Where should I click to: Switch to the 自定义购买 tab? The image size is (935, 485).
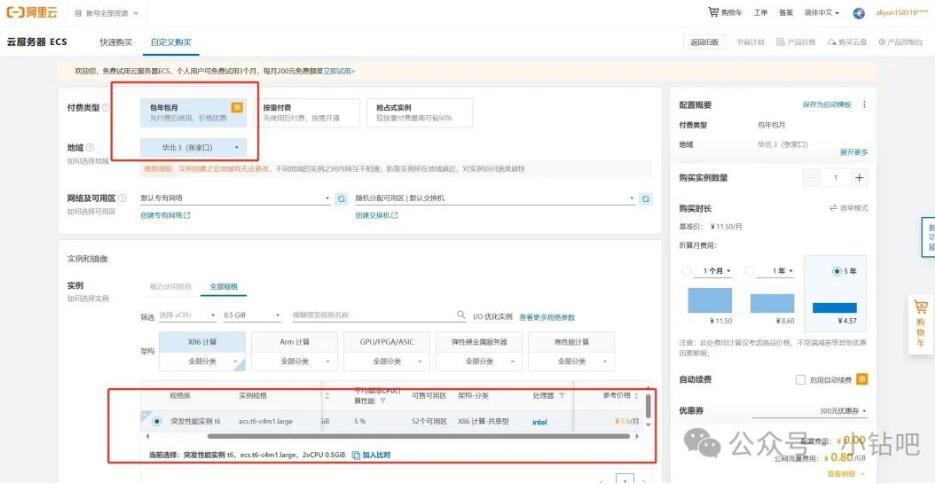coord(171,42)
